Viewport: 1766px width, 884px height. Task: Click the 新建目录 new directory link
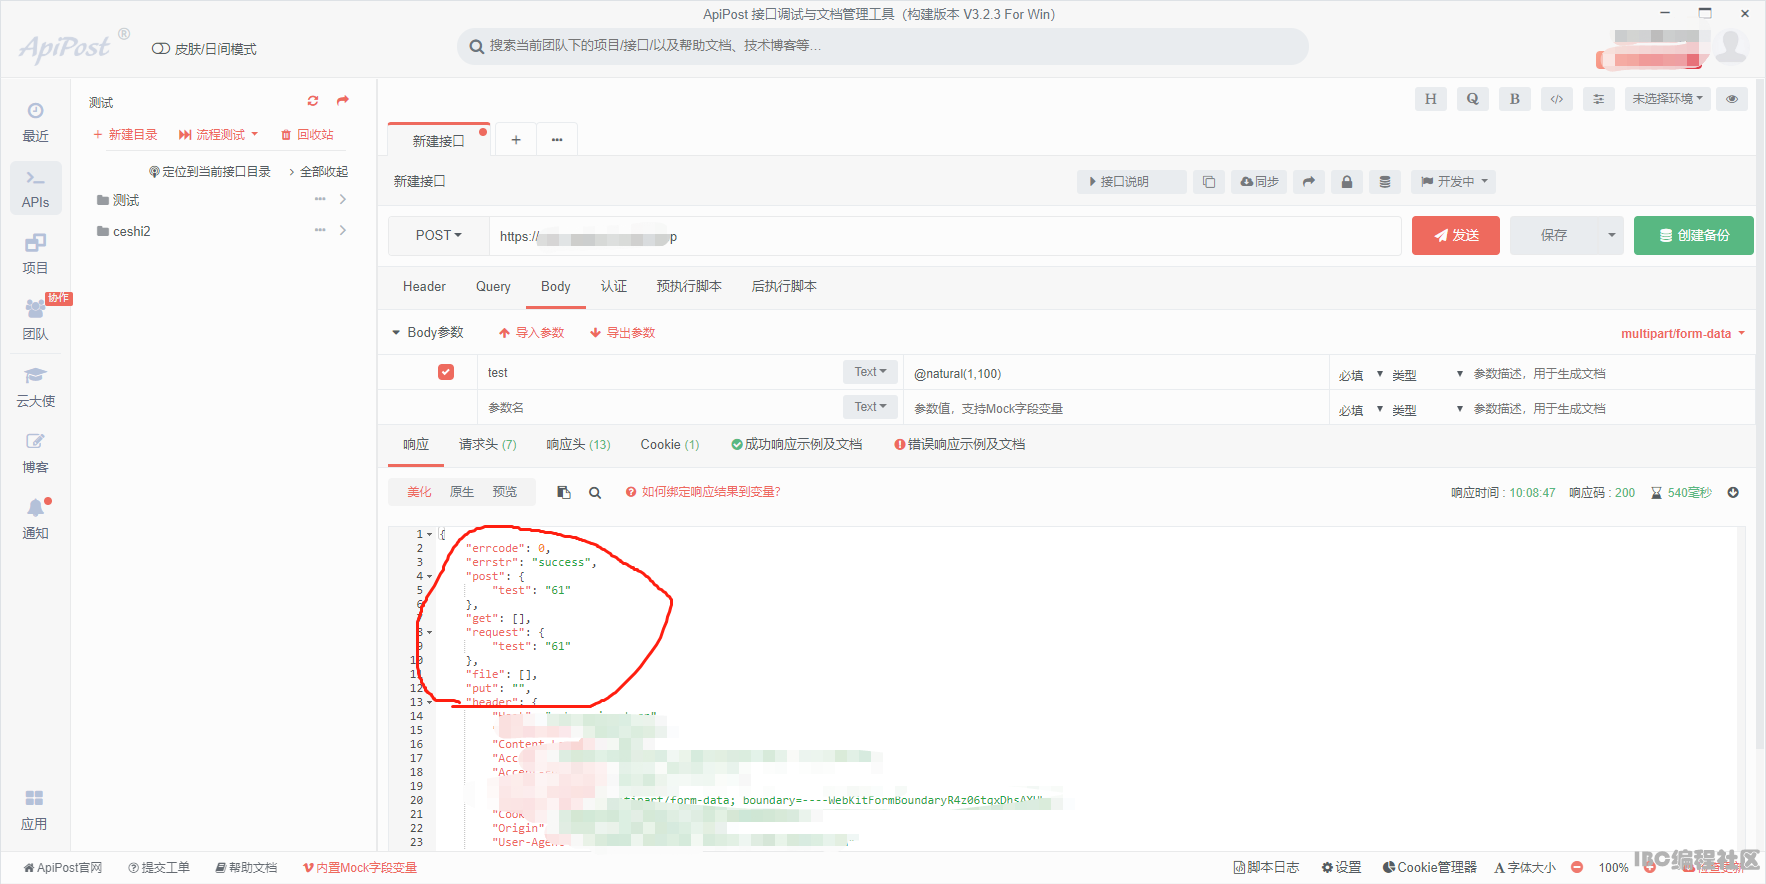125,134
